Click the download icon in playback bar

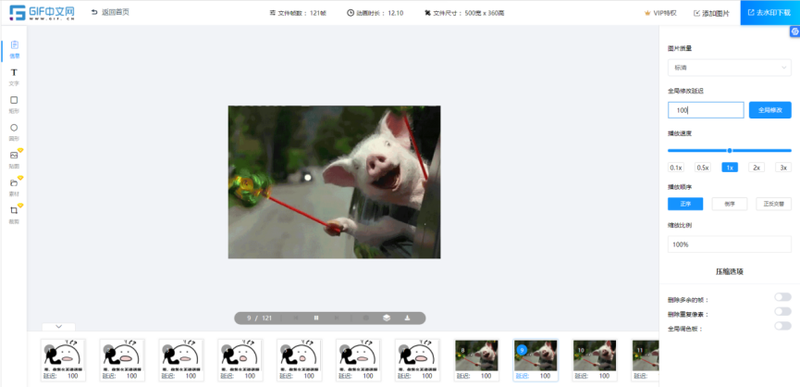(407, 318)
